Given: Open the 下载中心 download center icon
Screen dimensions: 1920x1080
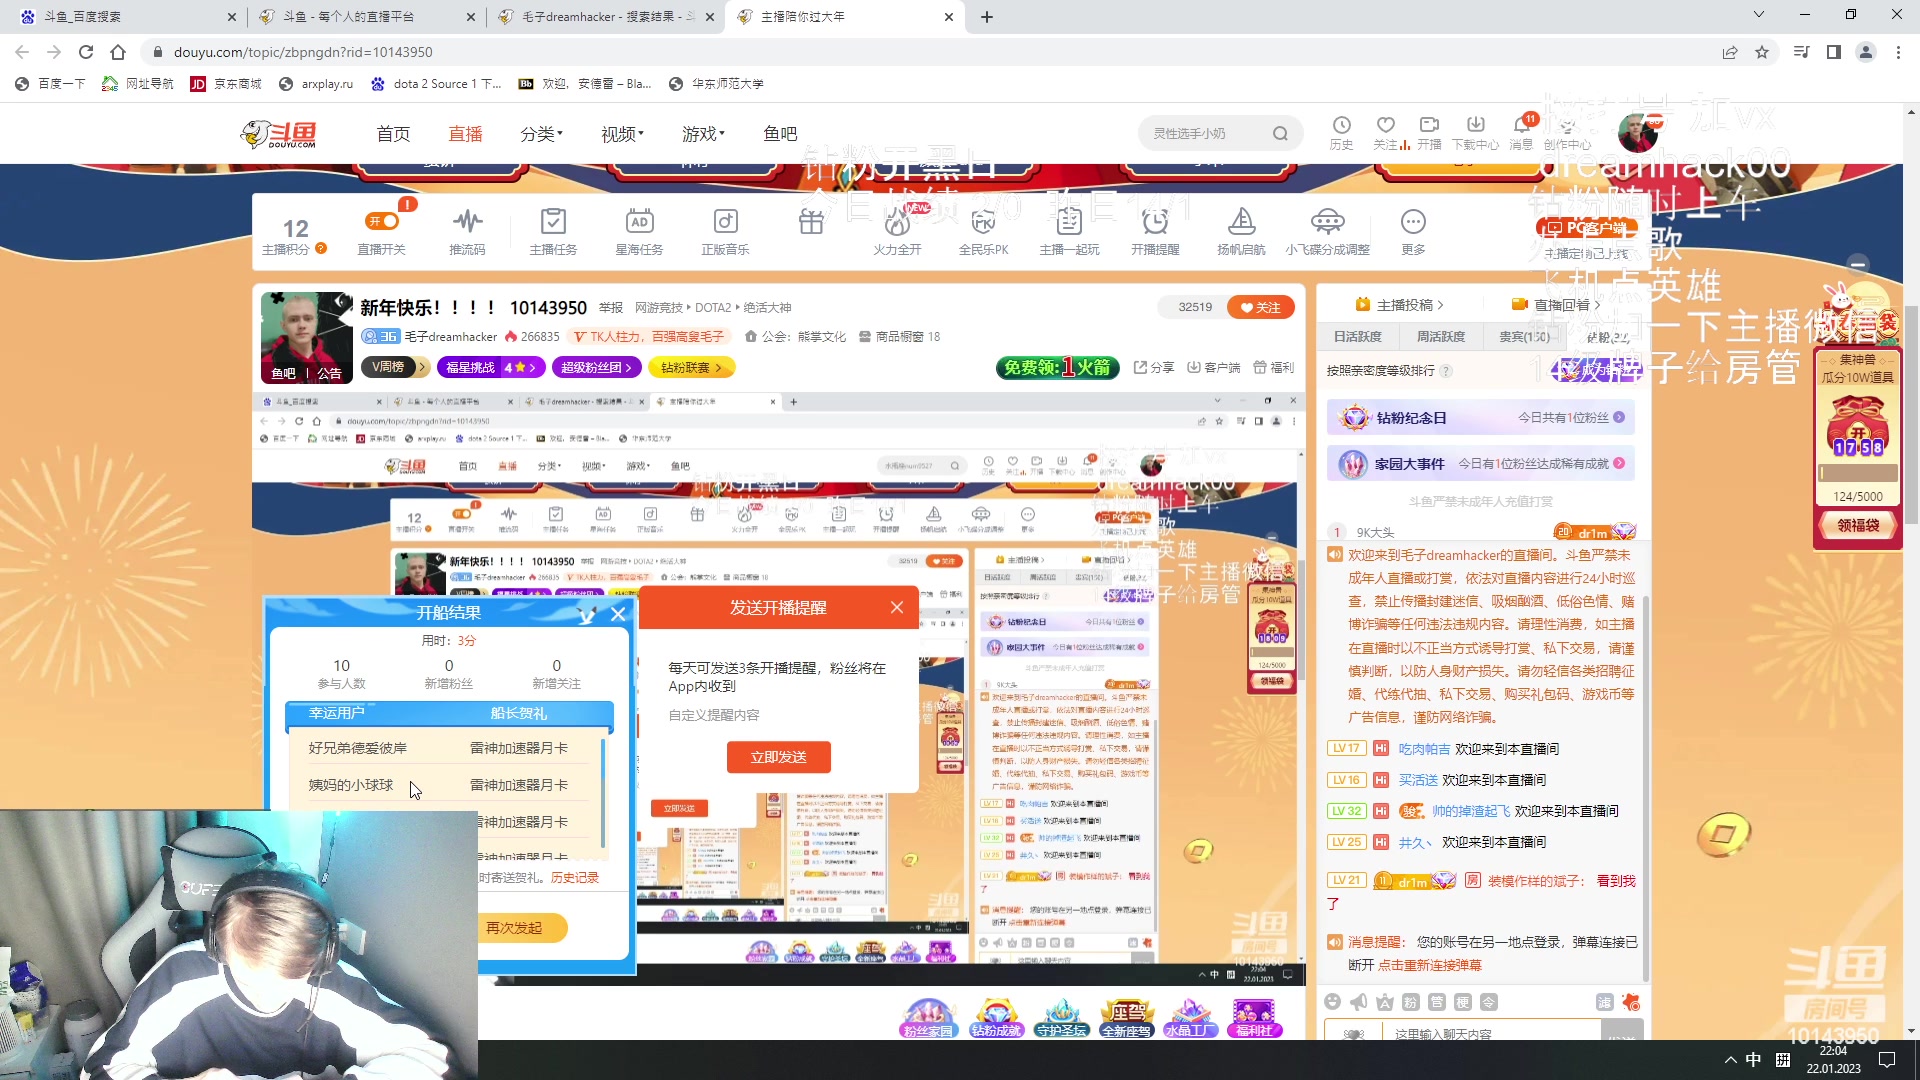Looking at the screenshot, I should click(1475, 125).
